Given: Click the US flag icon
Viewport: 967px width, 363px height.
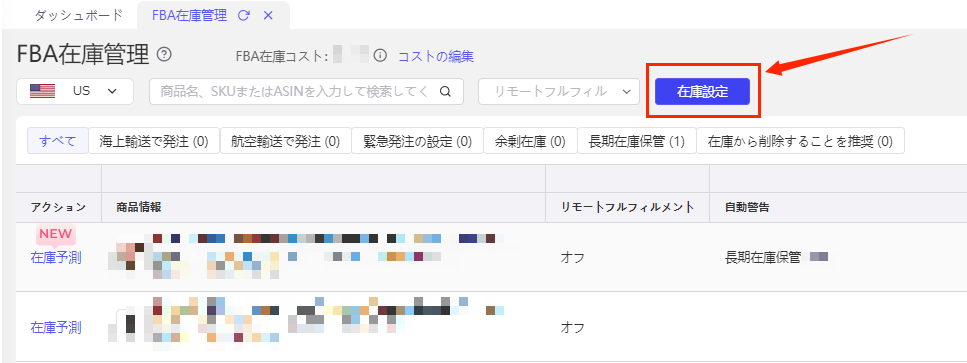Looking at the screenshot, I should 43,91.
